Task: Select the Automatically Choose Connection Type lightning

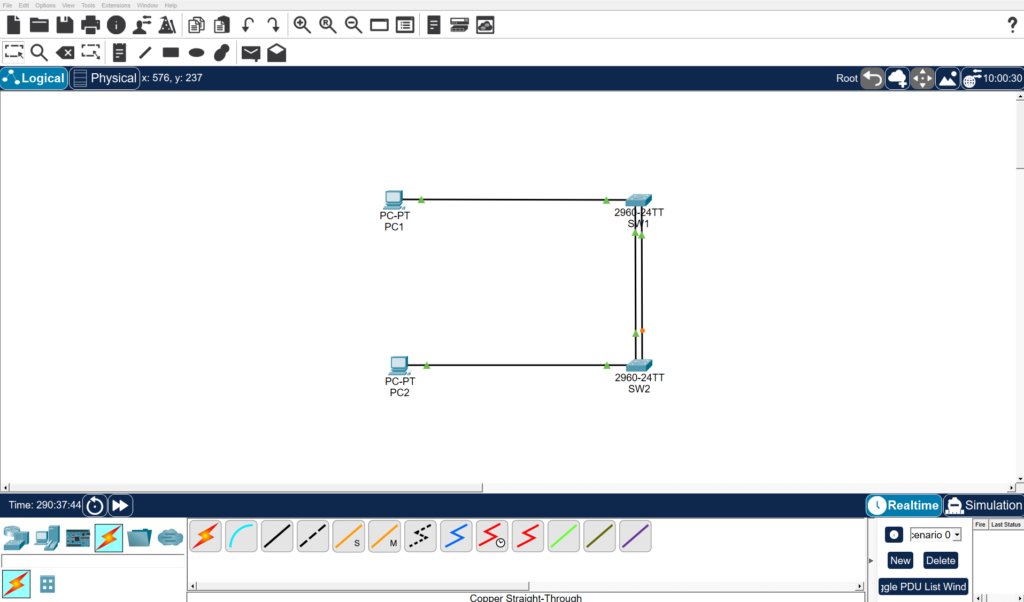Action: [x=205, y=536]
